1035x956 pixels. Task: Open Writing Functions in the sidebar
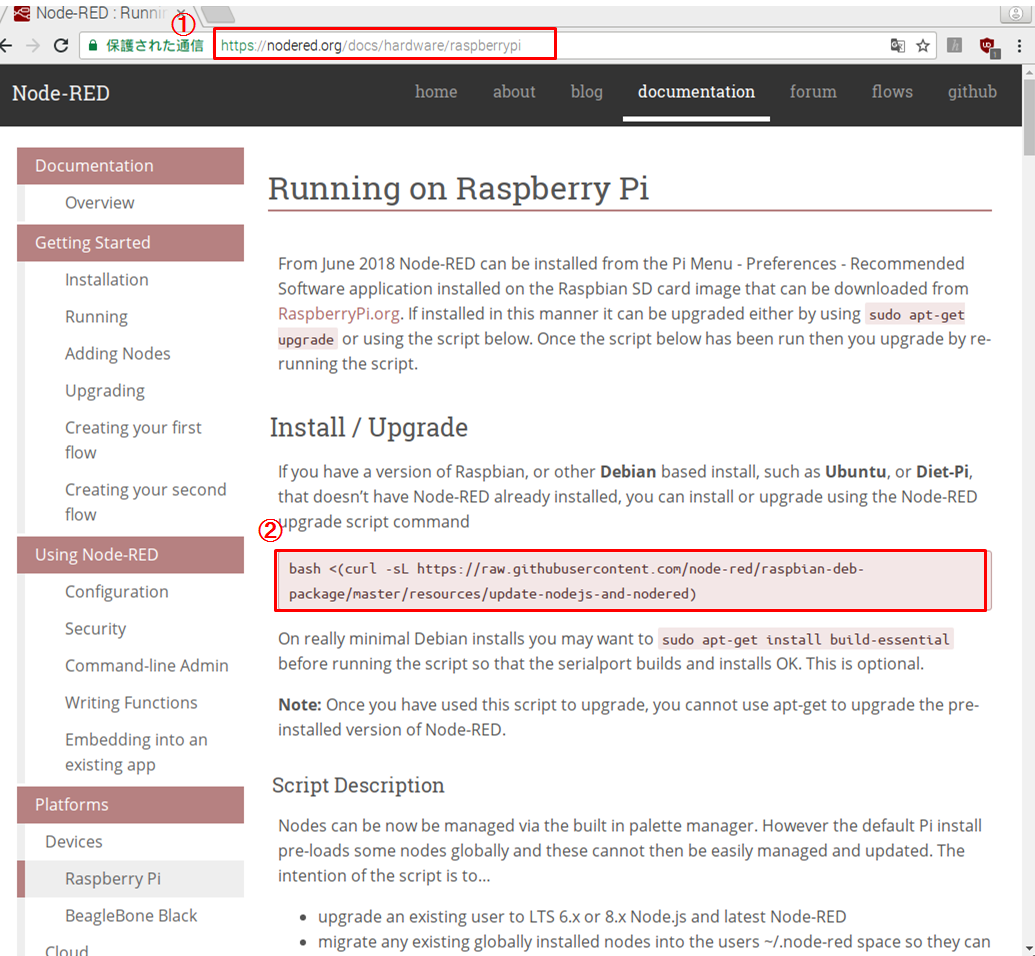pos(131,702)
